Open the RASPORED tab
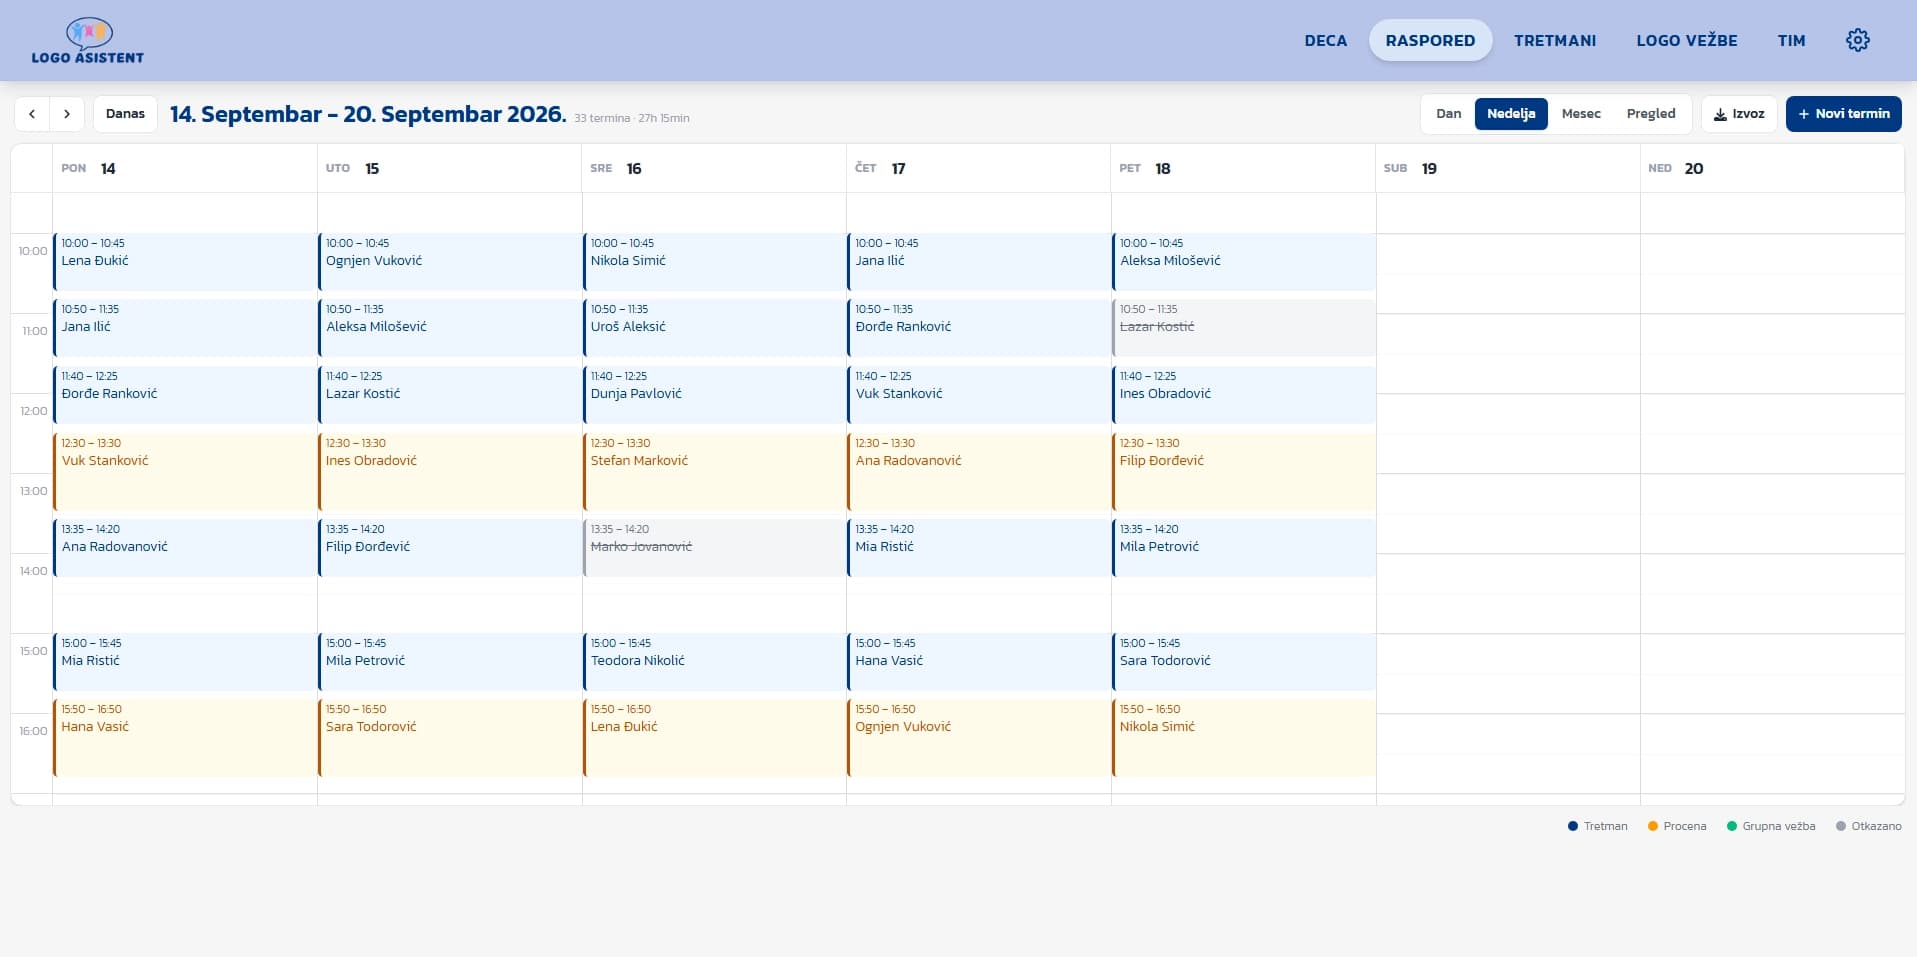 tap(1430, 41)
